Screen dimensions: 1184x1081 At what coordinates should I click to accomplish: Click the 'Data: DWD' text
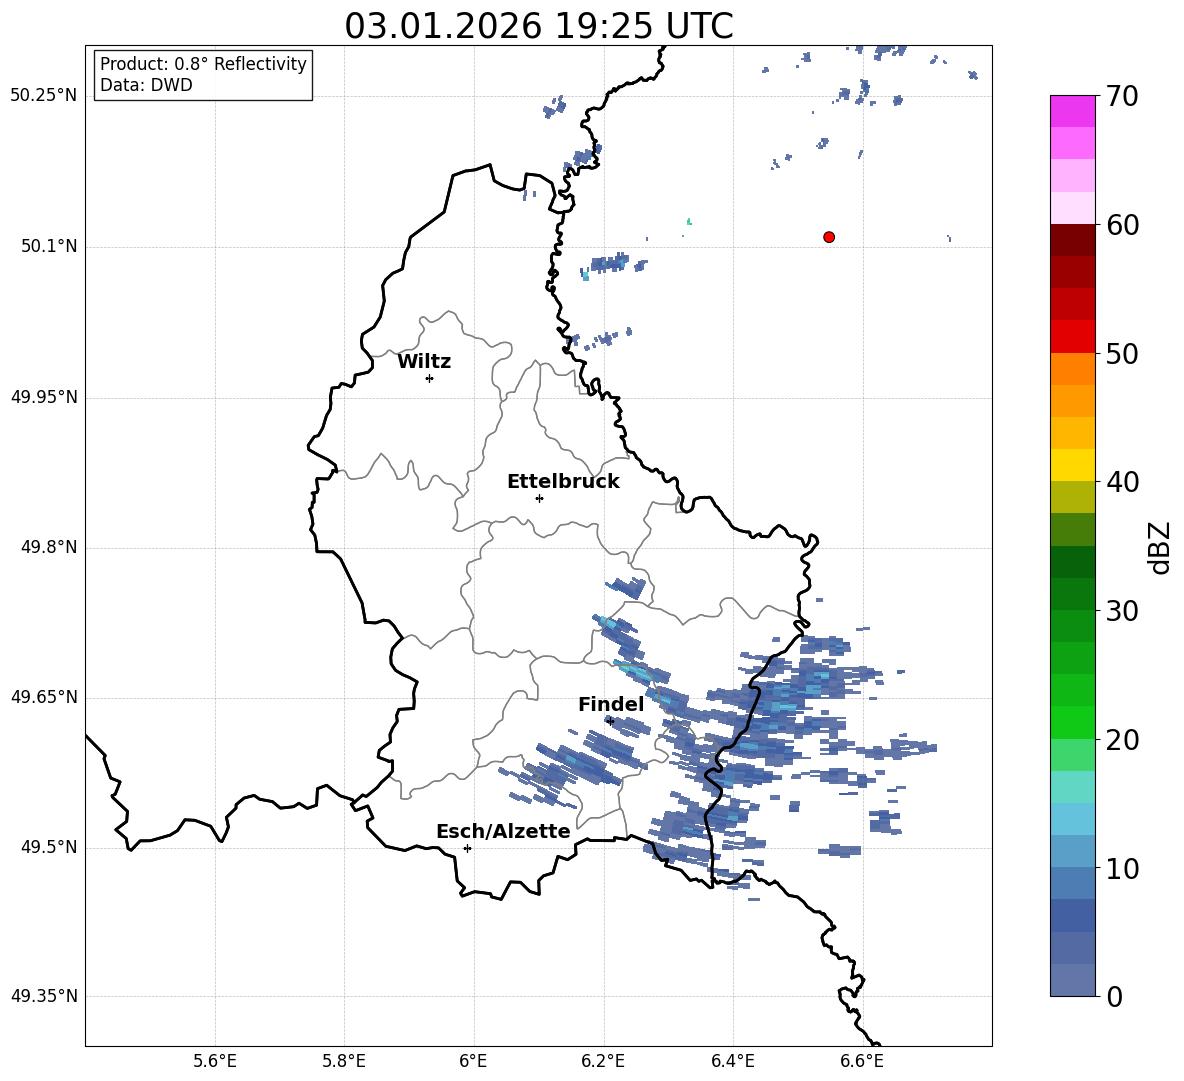(x=146, y=85)
